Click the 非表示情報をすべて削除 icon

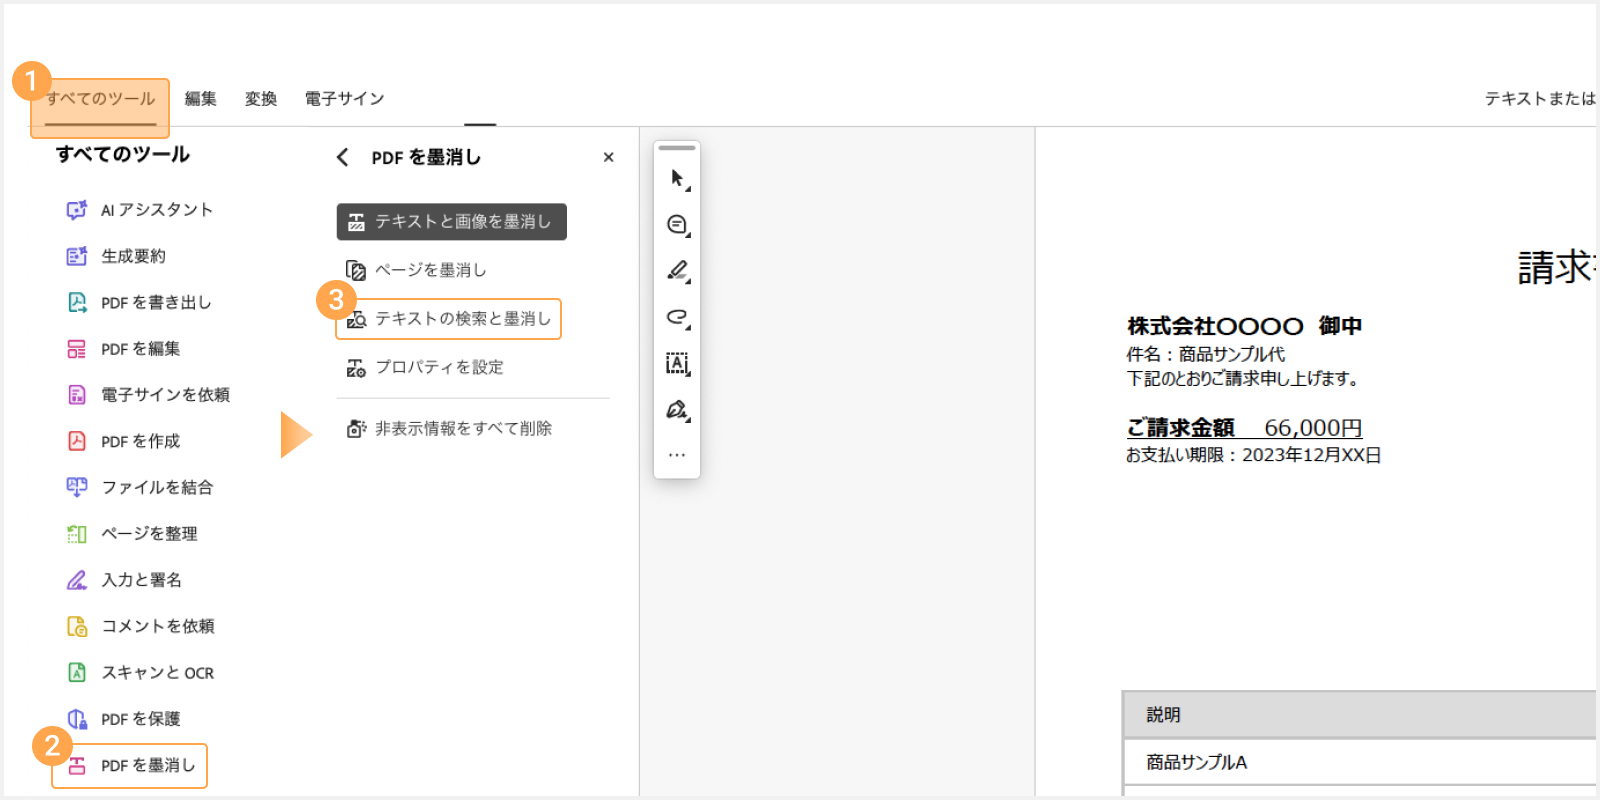356,429
